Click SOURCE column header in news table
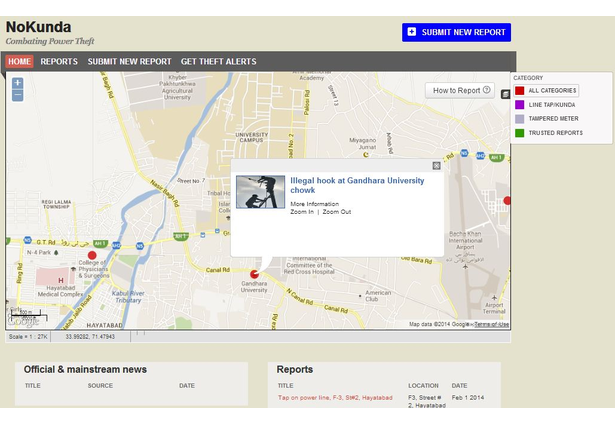615x424 pixels. tap(100, 386)
